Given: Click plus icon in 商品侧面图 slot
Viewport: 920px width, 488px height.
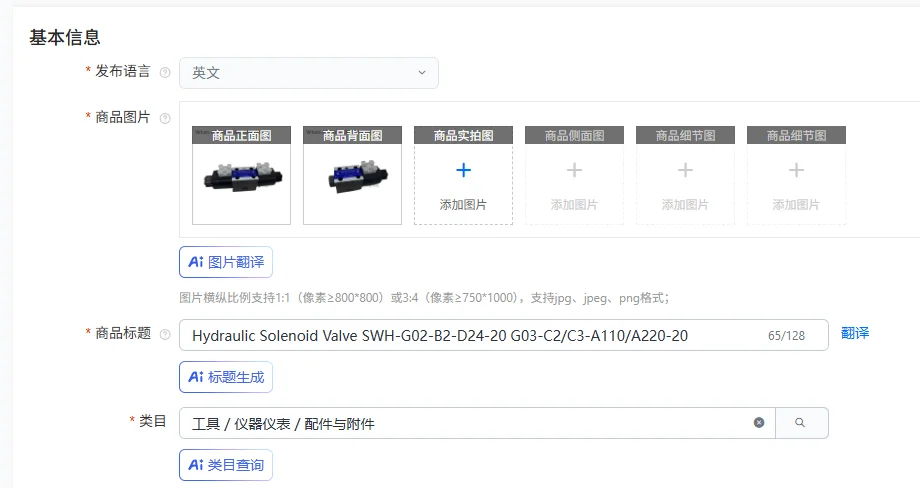Looking at the screenshot, I should pos(574,170).
